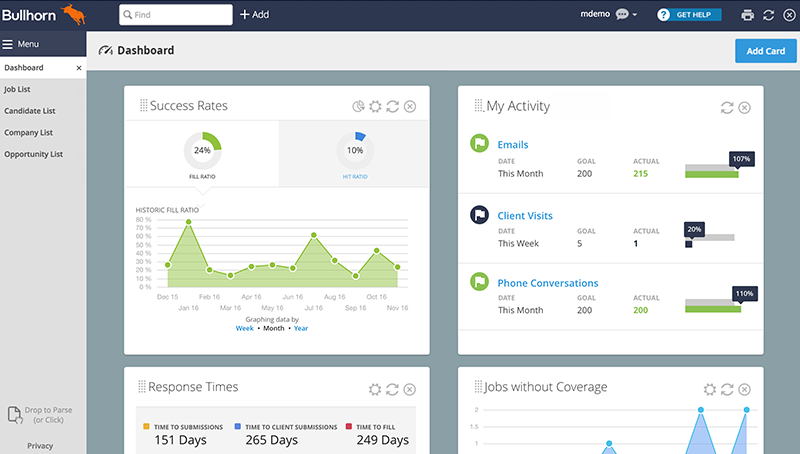
Task: Click the question mark help icon
Action: 663,15
